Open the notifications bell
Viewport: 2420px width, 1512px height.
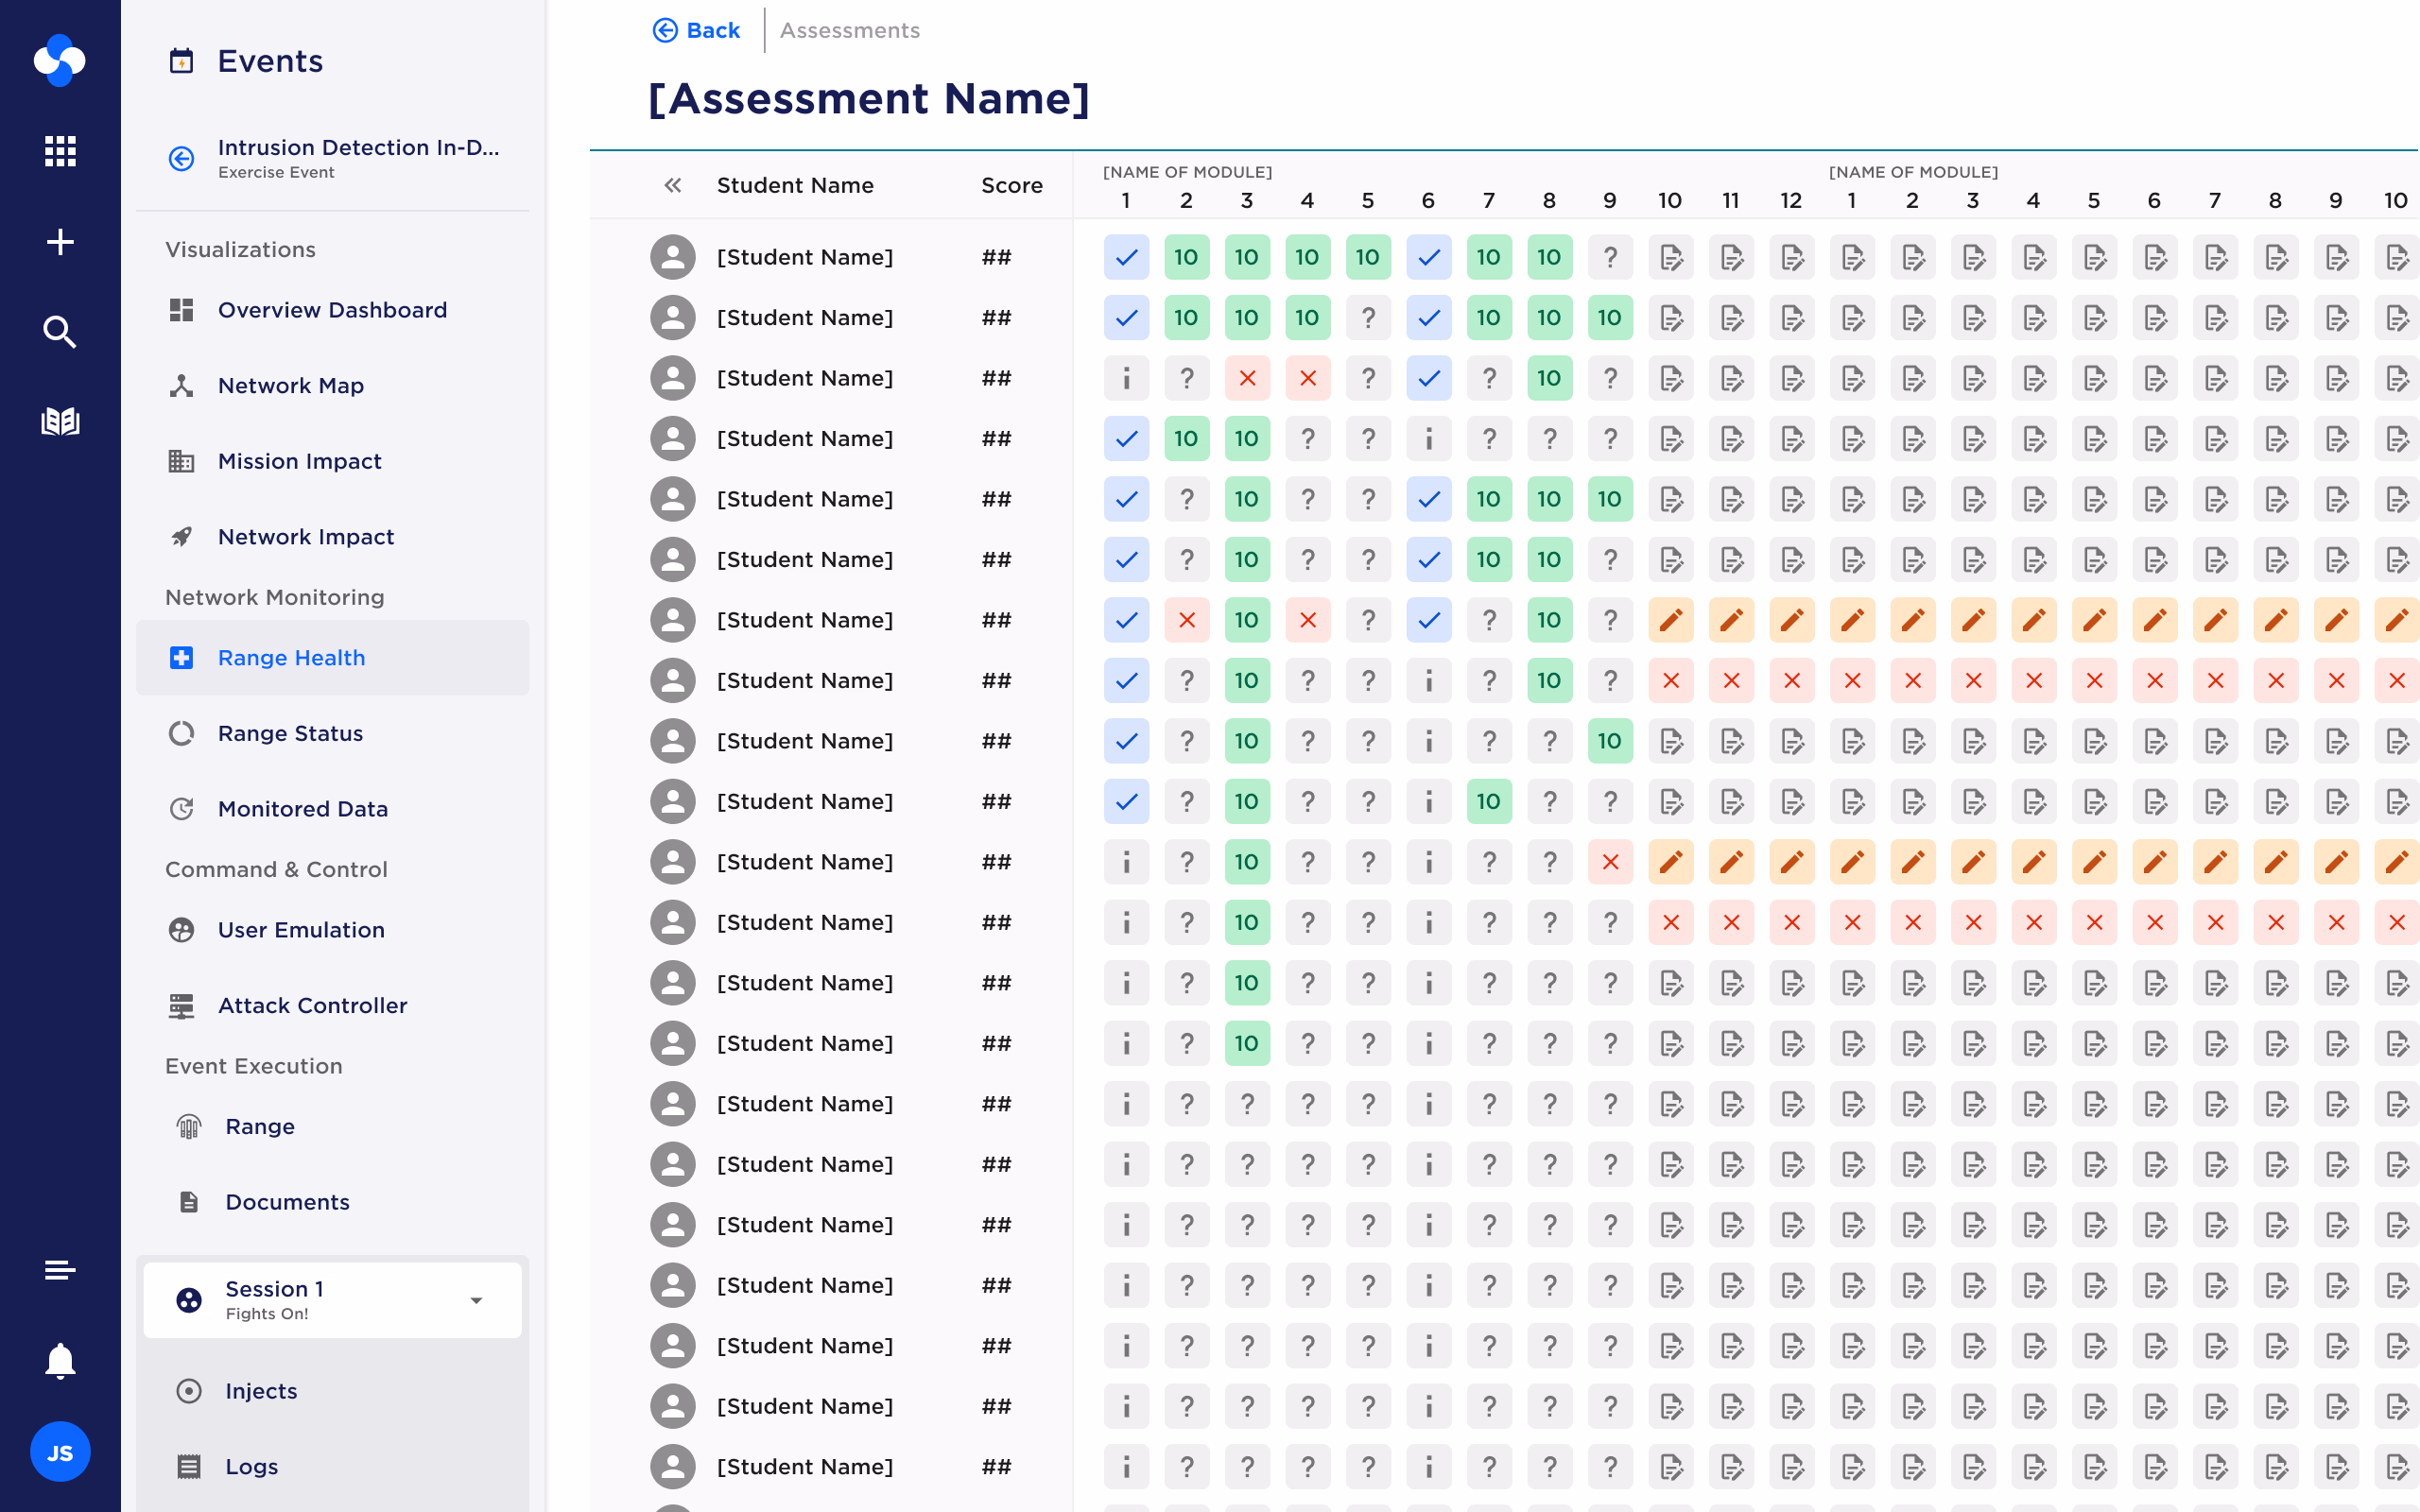[60, 1360]
